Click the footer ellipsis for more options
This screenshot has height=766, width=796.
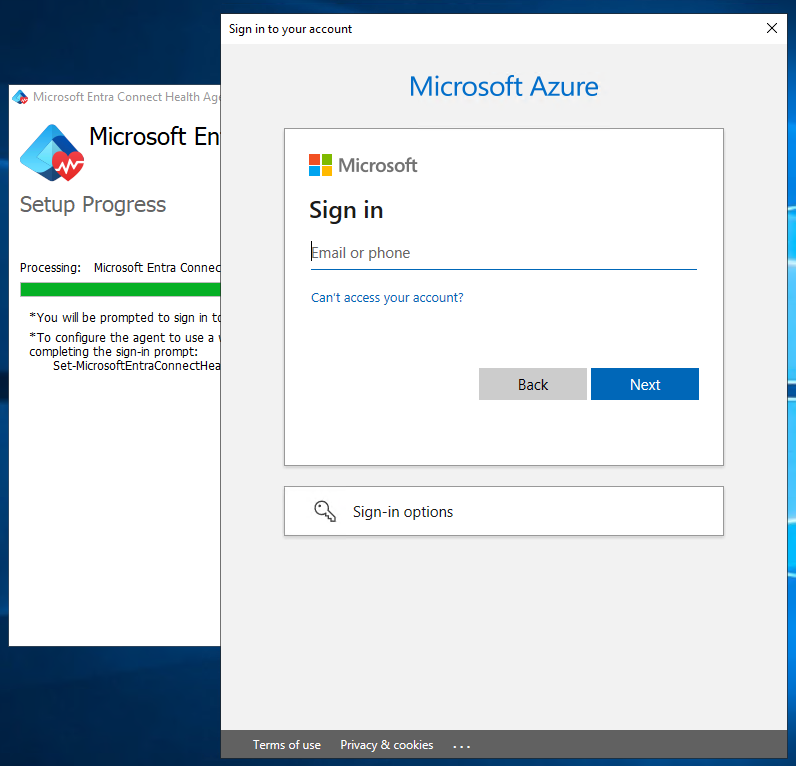point(461,746)
